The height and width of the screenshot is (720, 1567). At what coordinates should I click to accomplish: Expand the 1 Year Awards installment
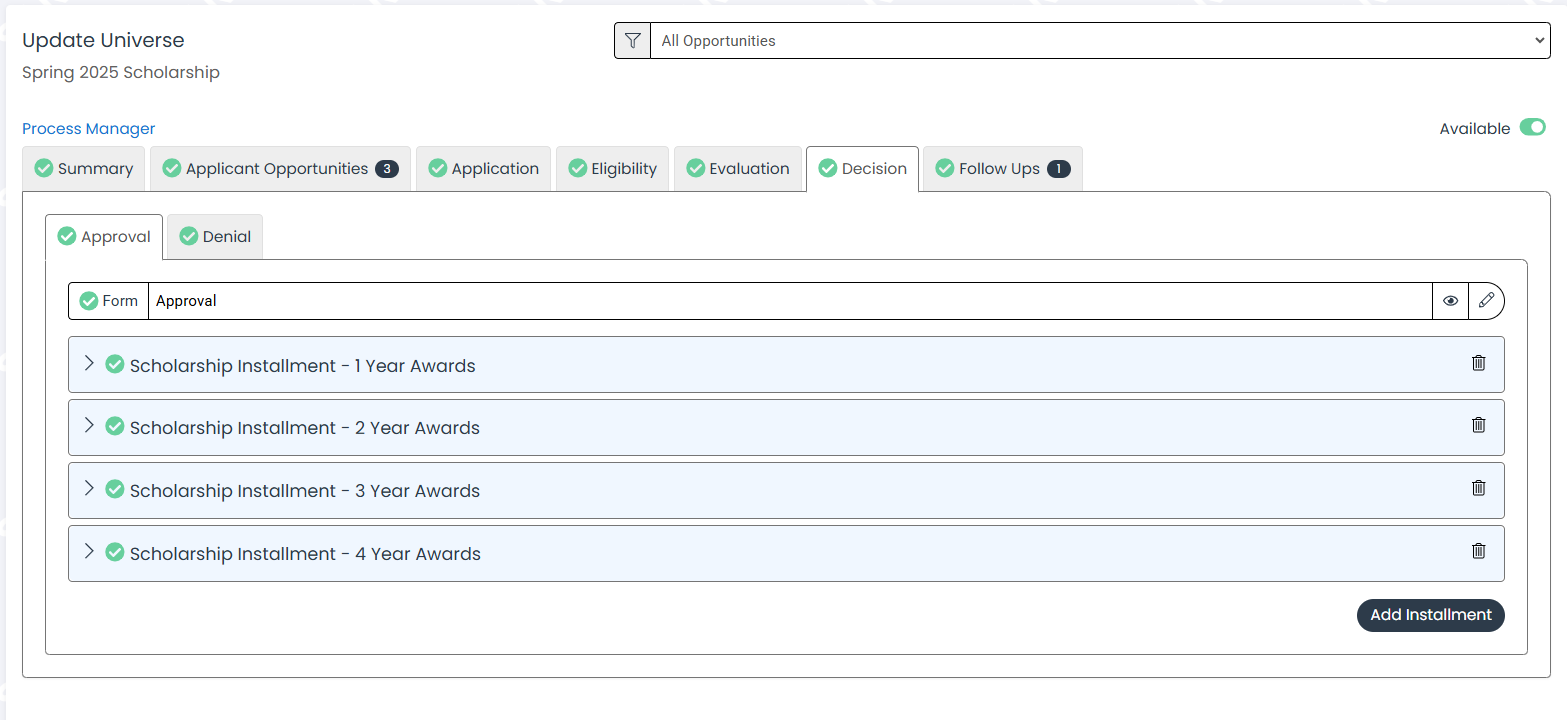point(88,363)
